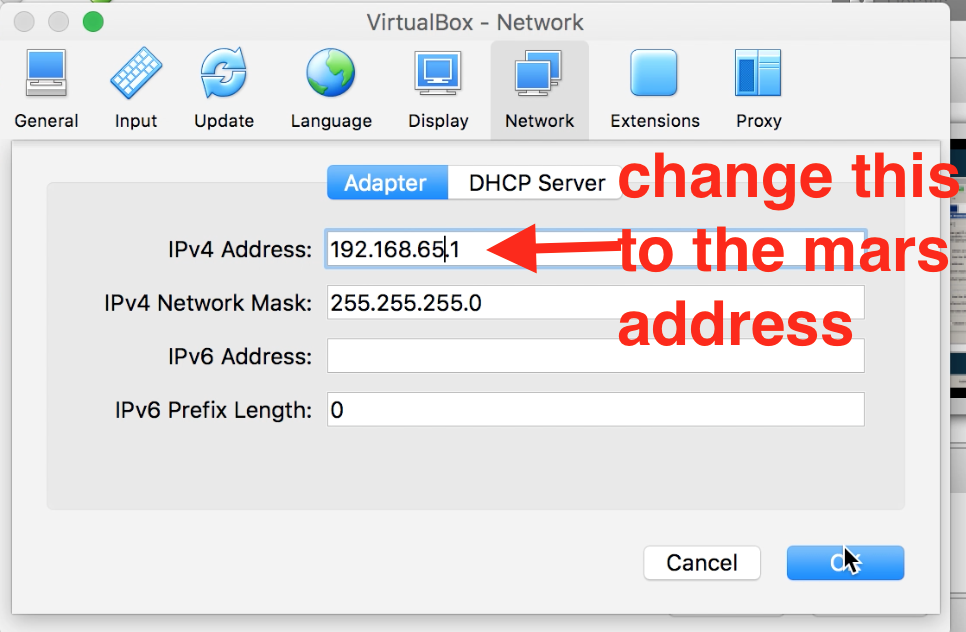Screen dimensions: 966x632
Task: Click the Proxy preferences icon
Action: 758,76
